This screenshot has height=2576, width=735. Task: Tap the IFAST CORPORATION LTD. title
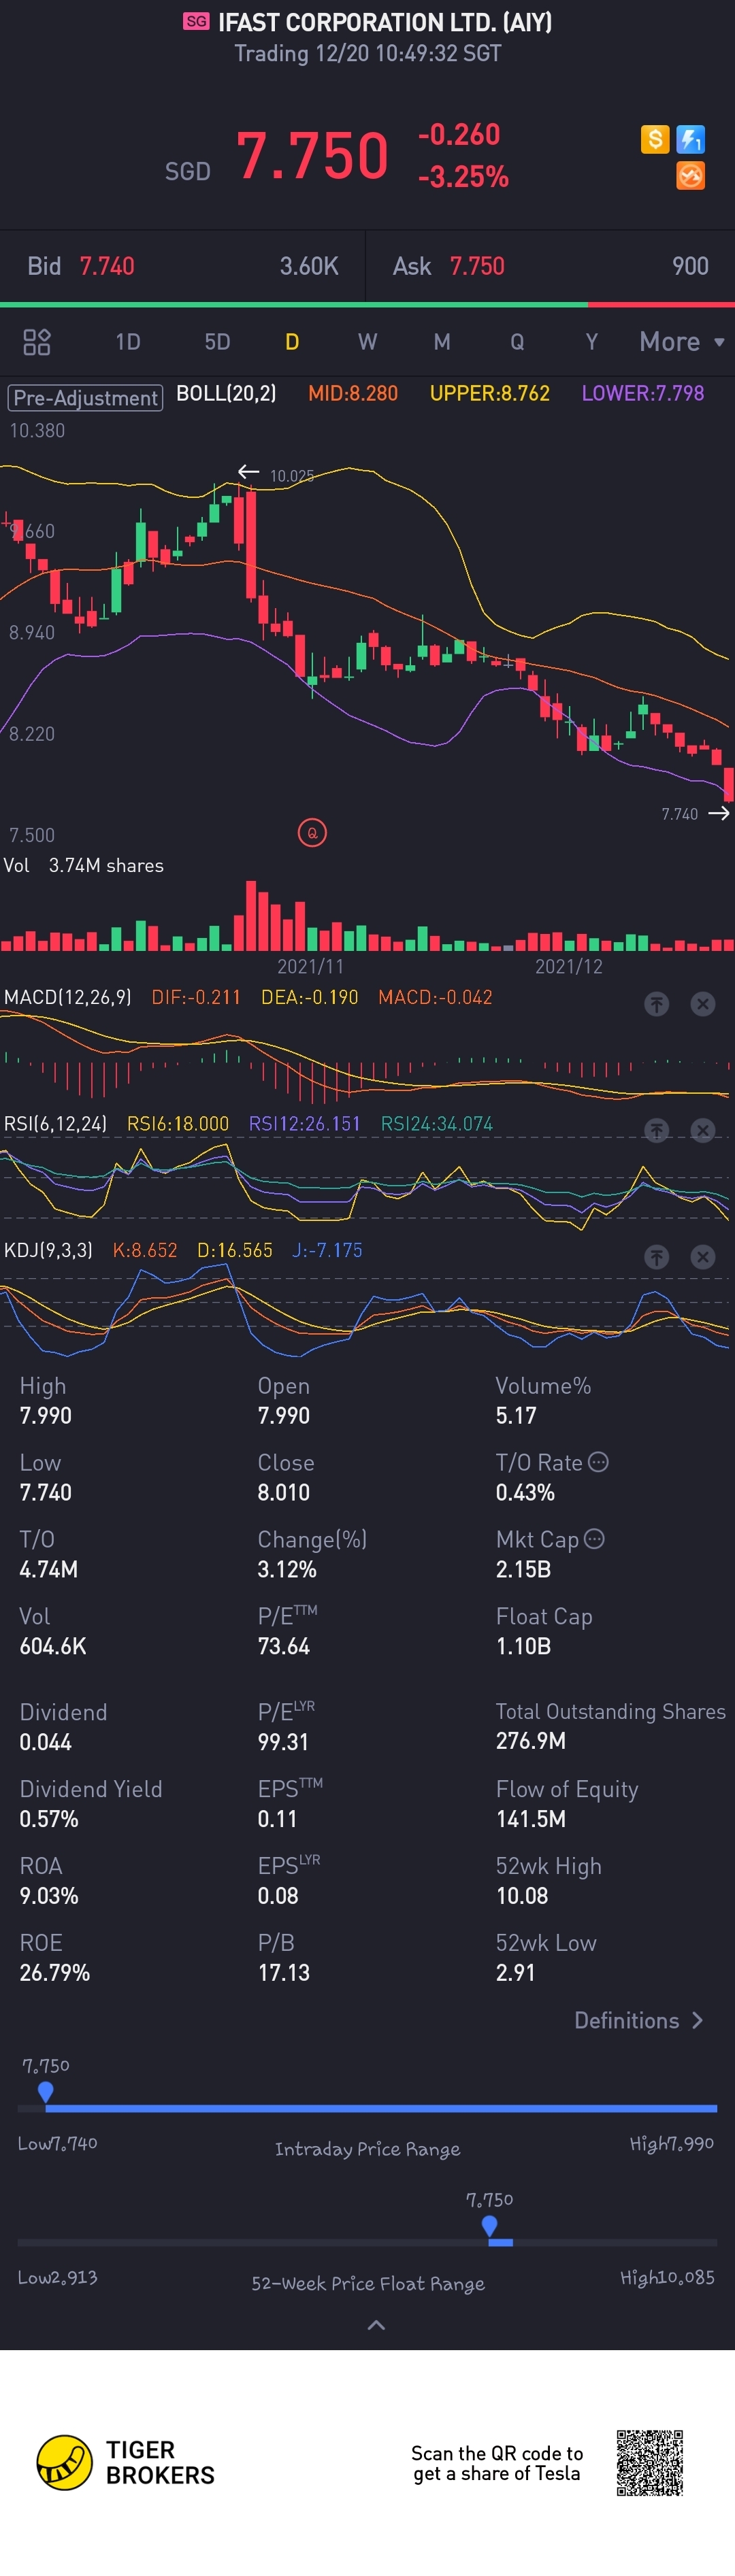(x=385, y=22)
